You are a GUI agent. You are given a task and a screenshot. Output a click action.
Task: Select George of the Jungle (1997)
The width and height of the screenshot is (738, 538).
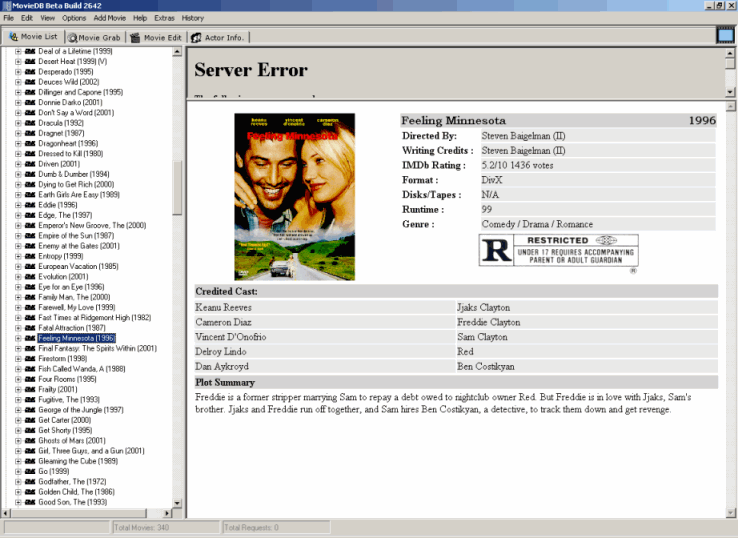80,410
